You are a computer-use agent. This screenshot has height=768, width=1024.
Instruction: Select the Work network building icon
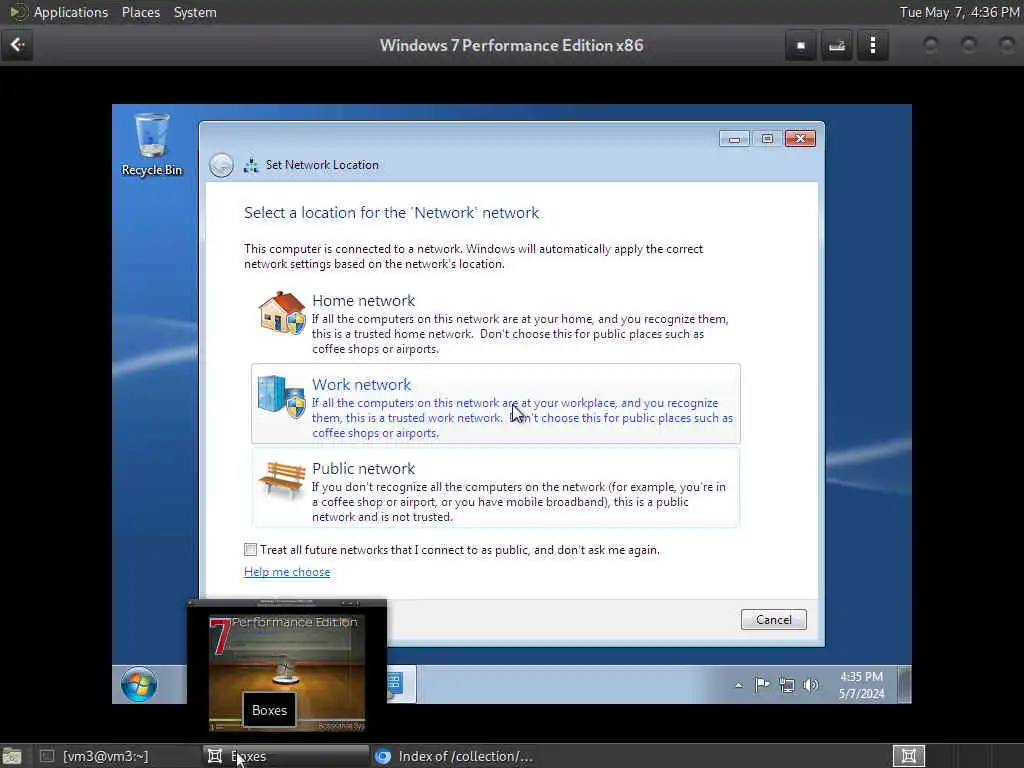click(281, 396)
